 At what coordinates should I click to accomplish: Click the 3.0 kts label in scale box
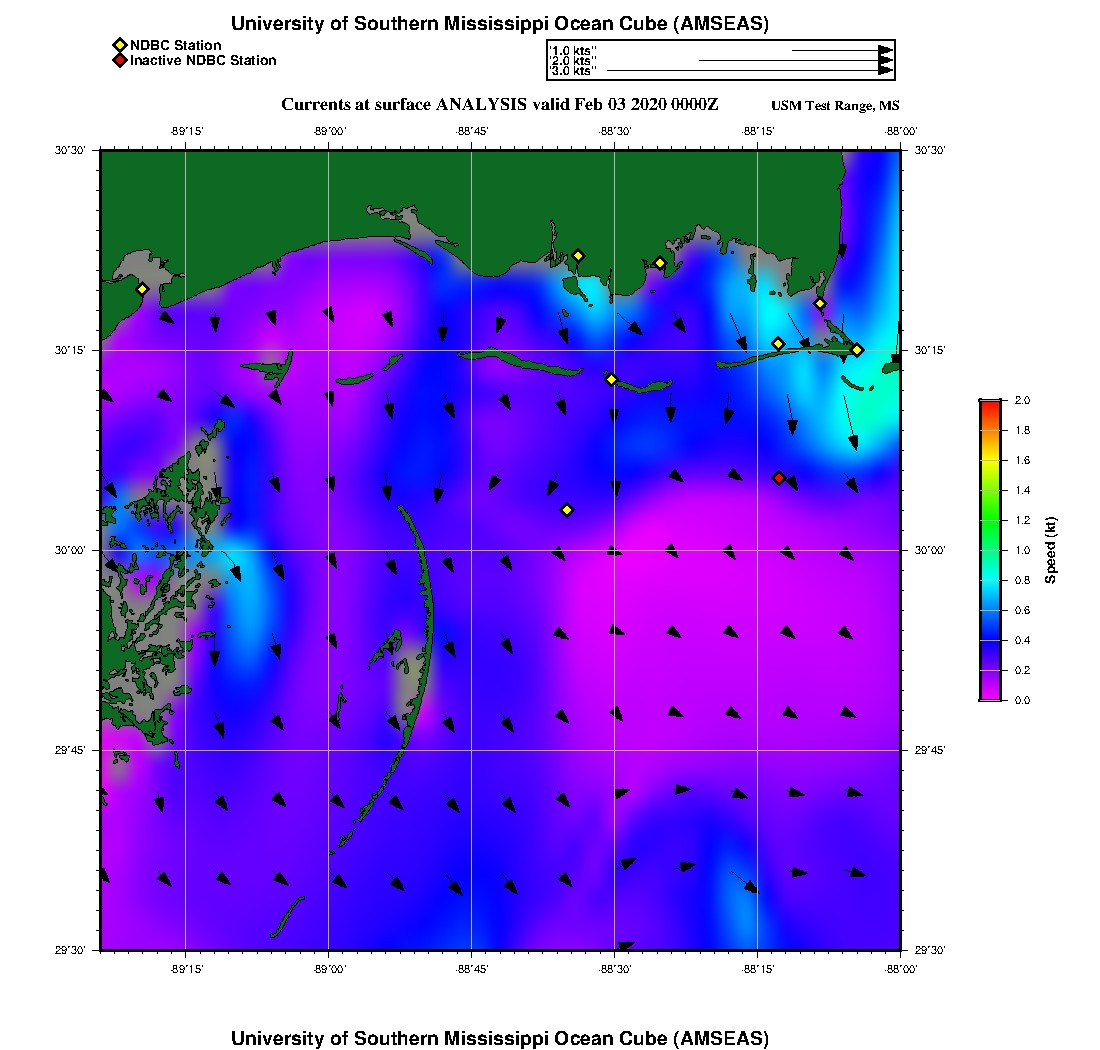pos(574,71)
